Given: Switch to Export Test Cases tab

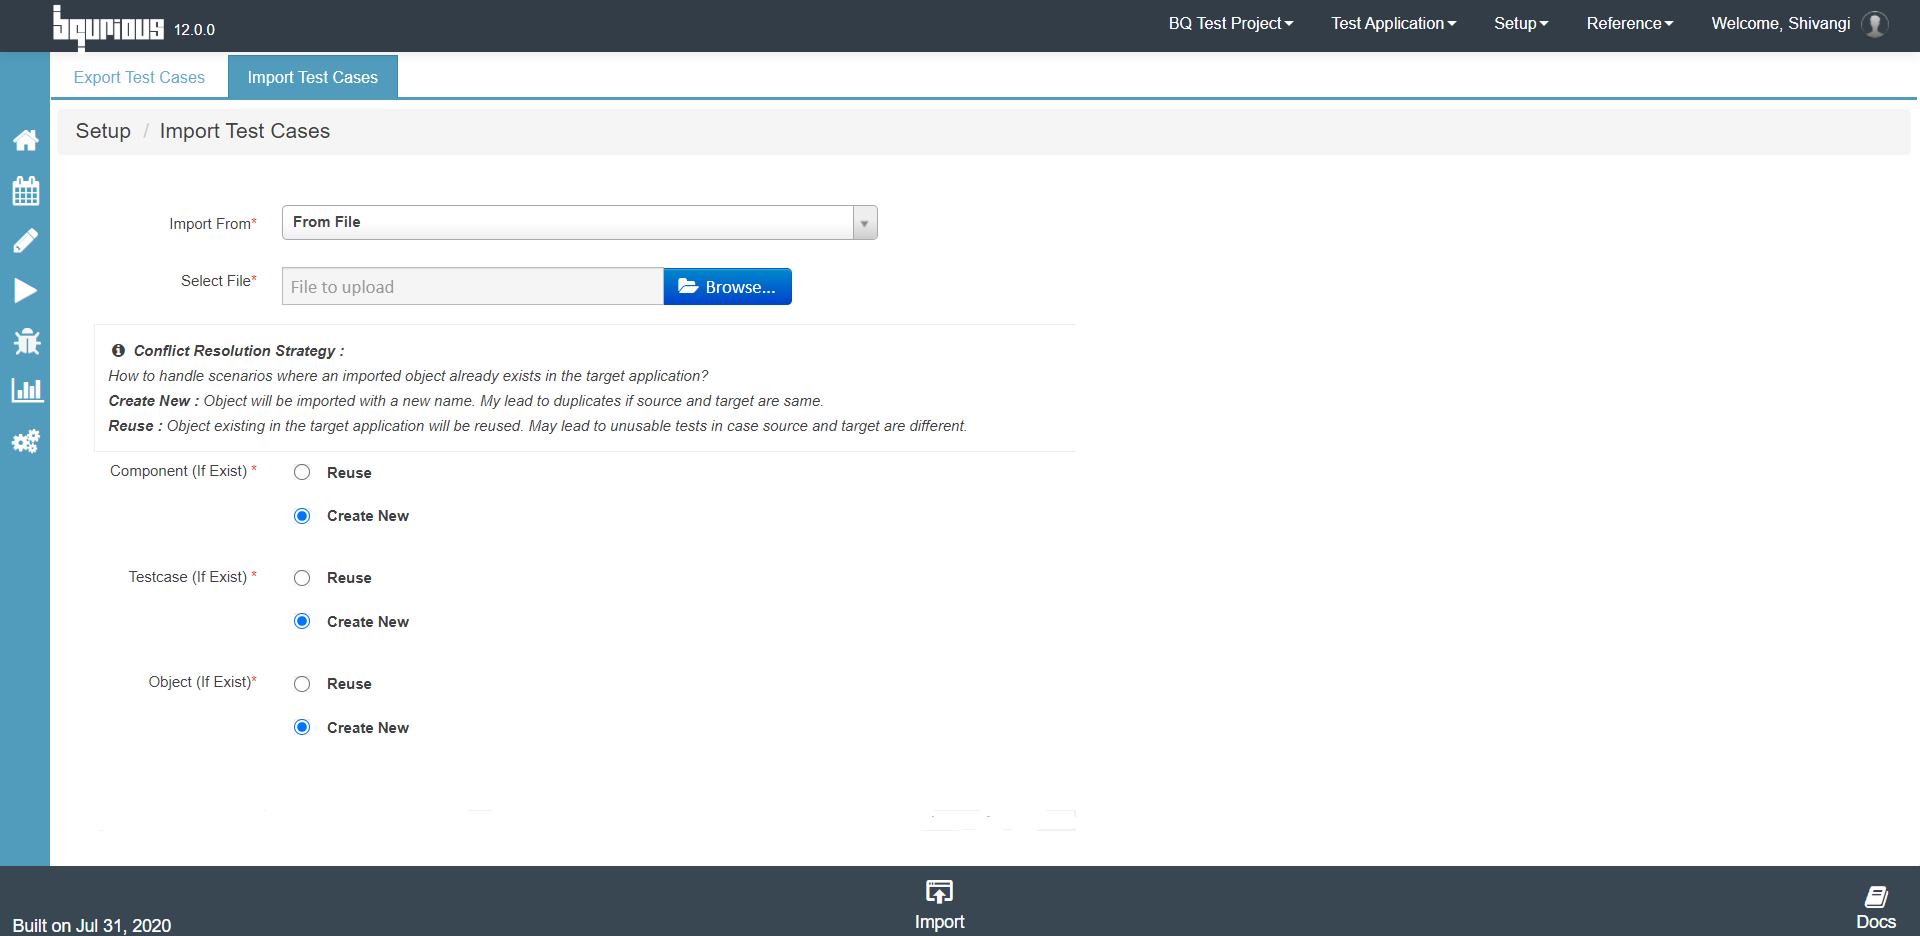Looking at the screenshot, I should pos(139,77).
